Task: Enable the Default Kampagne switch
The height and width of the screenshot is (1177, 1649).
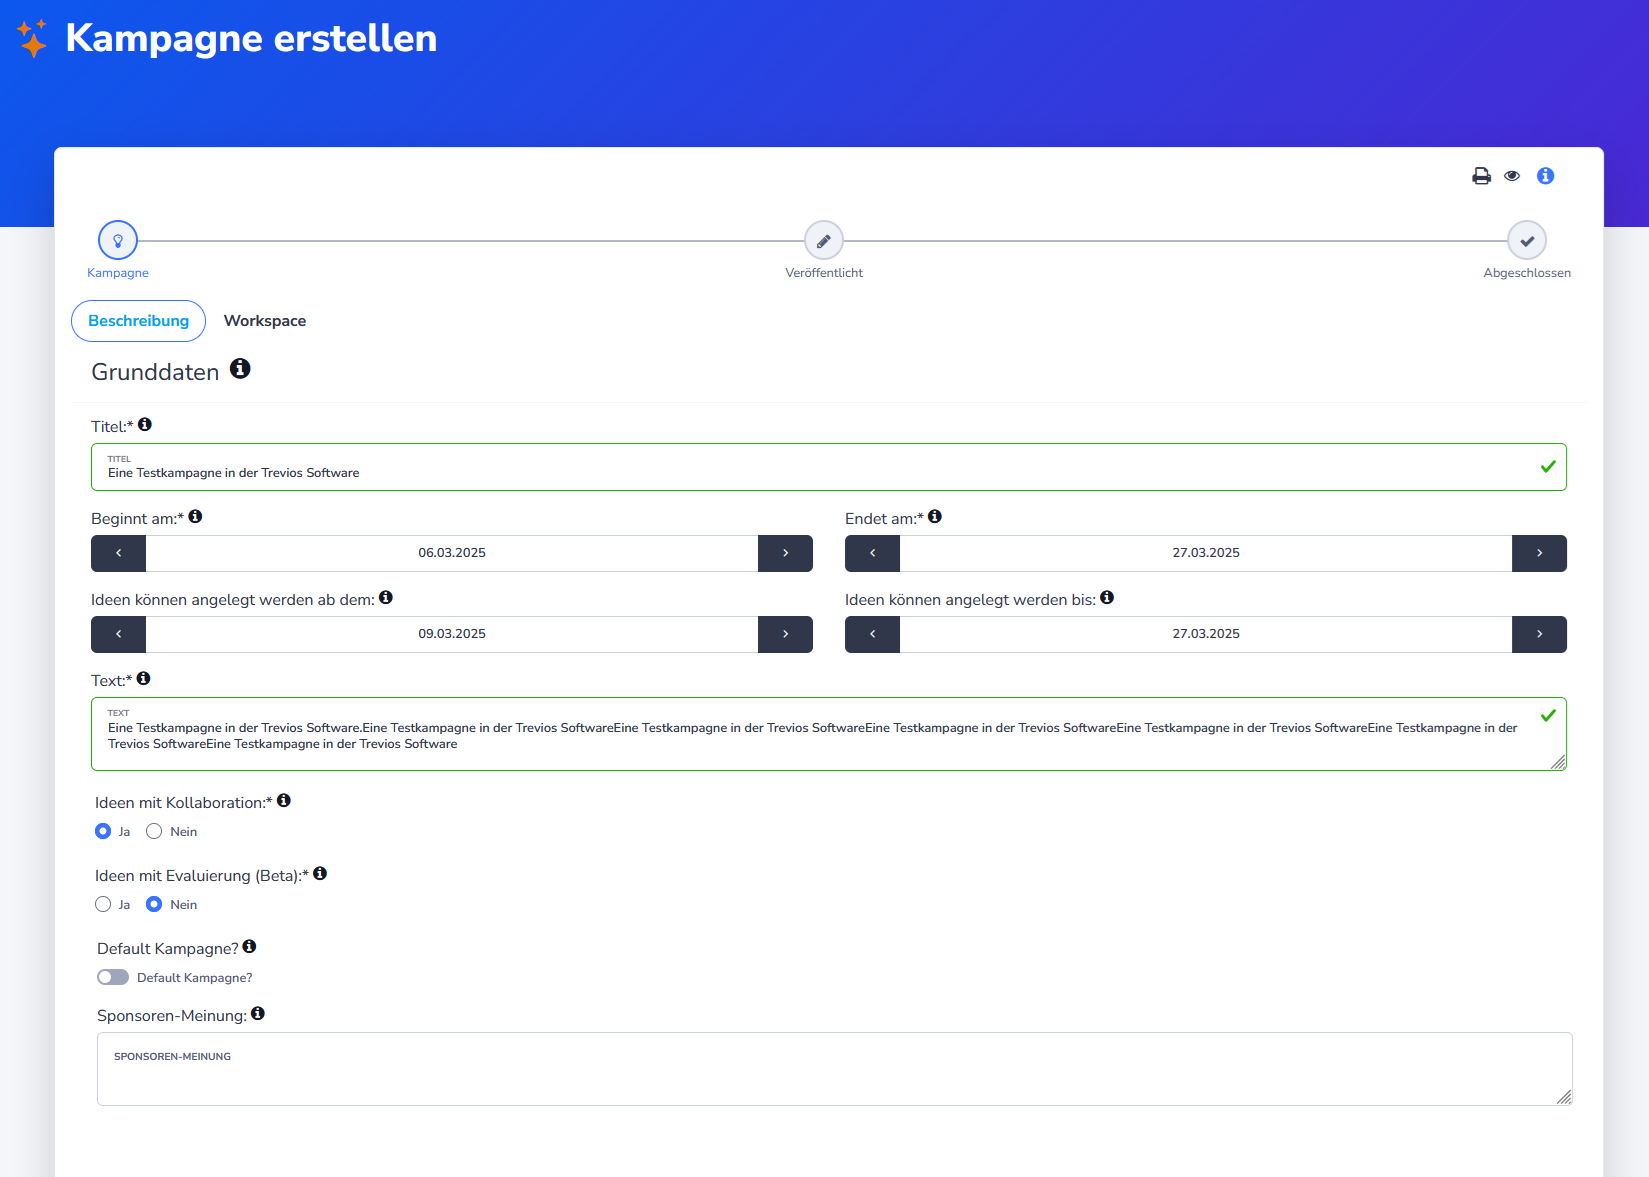Action: pos(113,977)
